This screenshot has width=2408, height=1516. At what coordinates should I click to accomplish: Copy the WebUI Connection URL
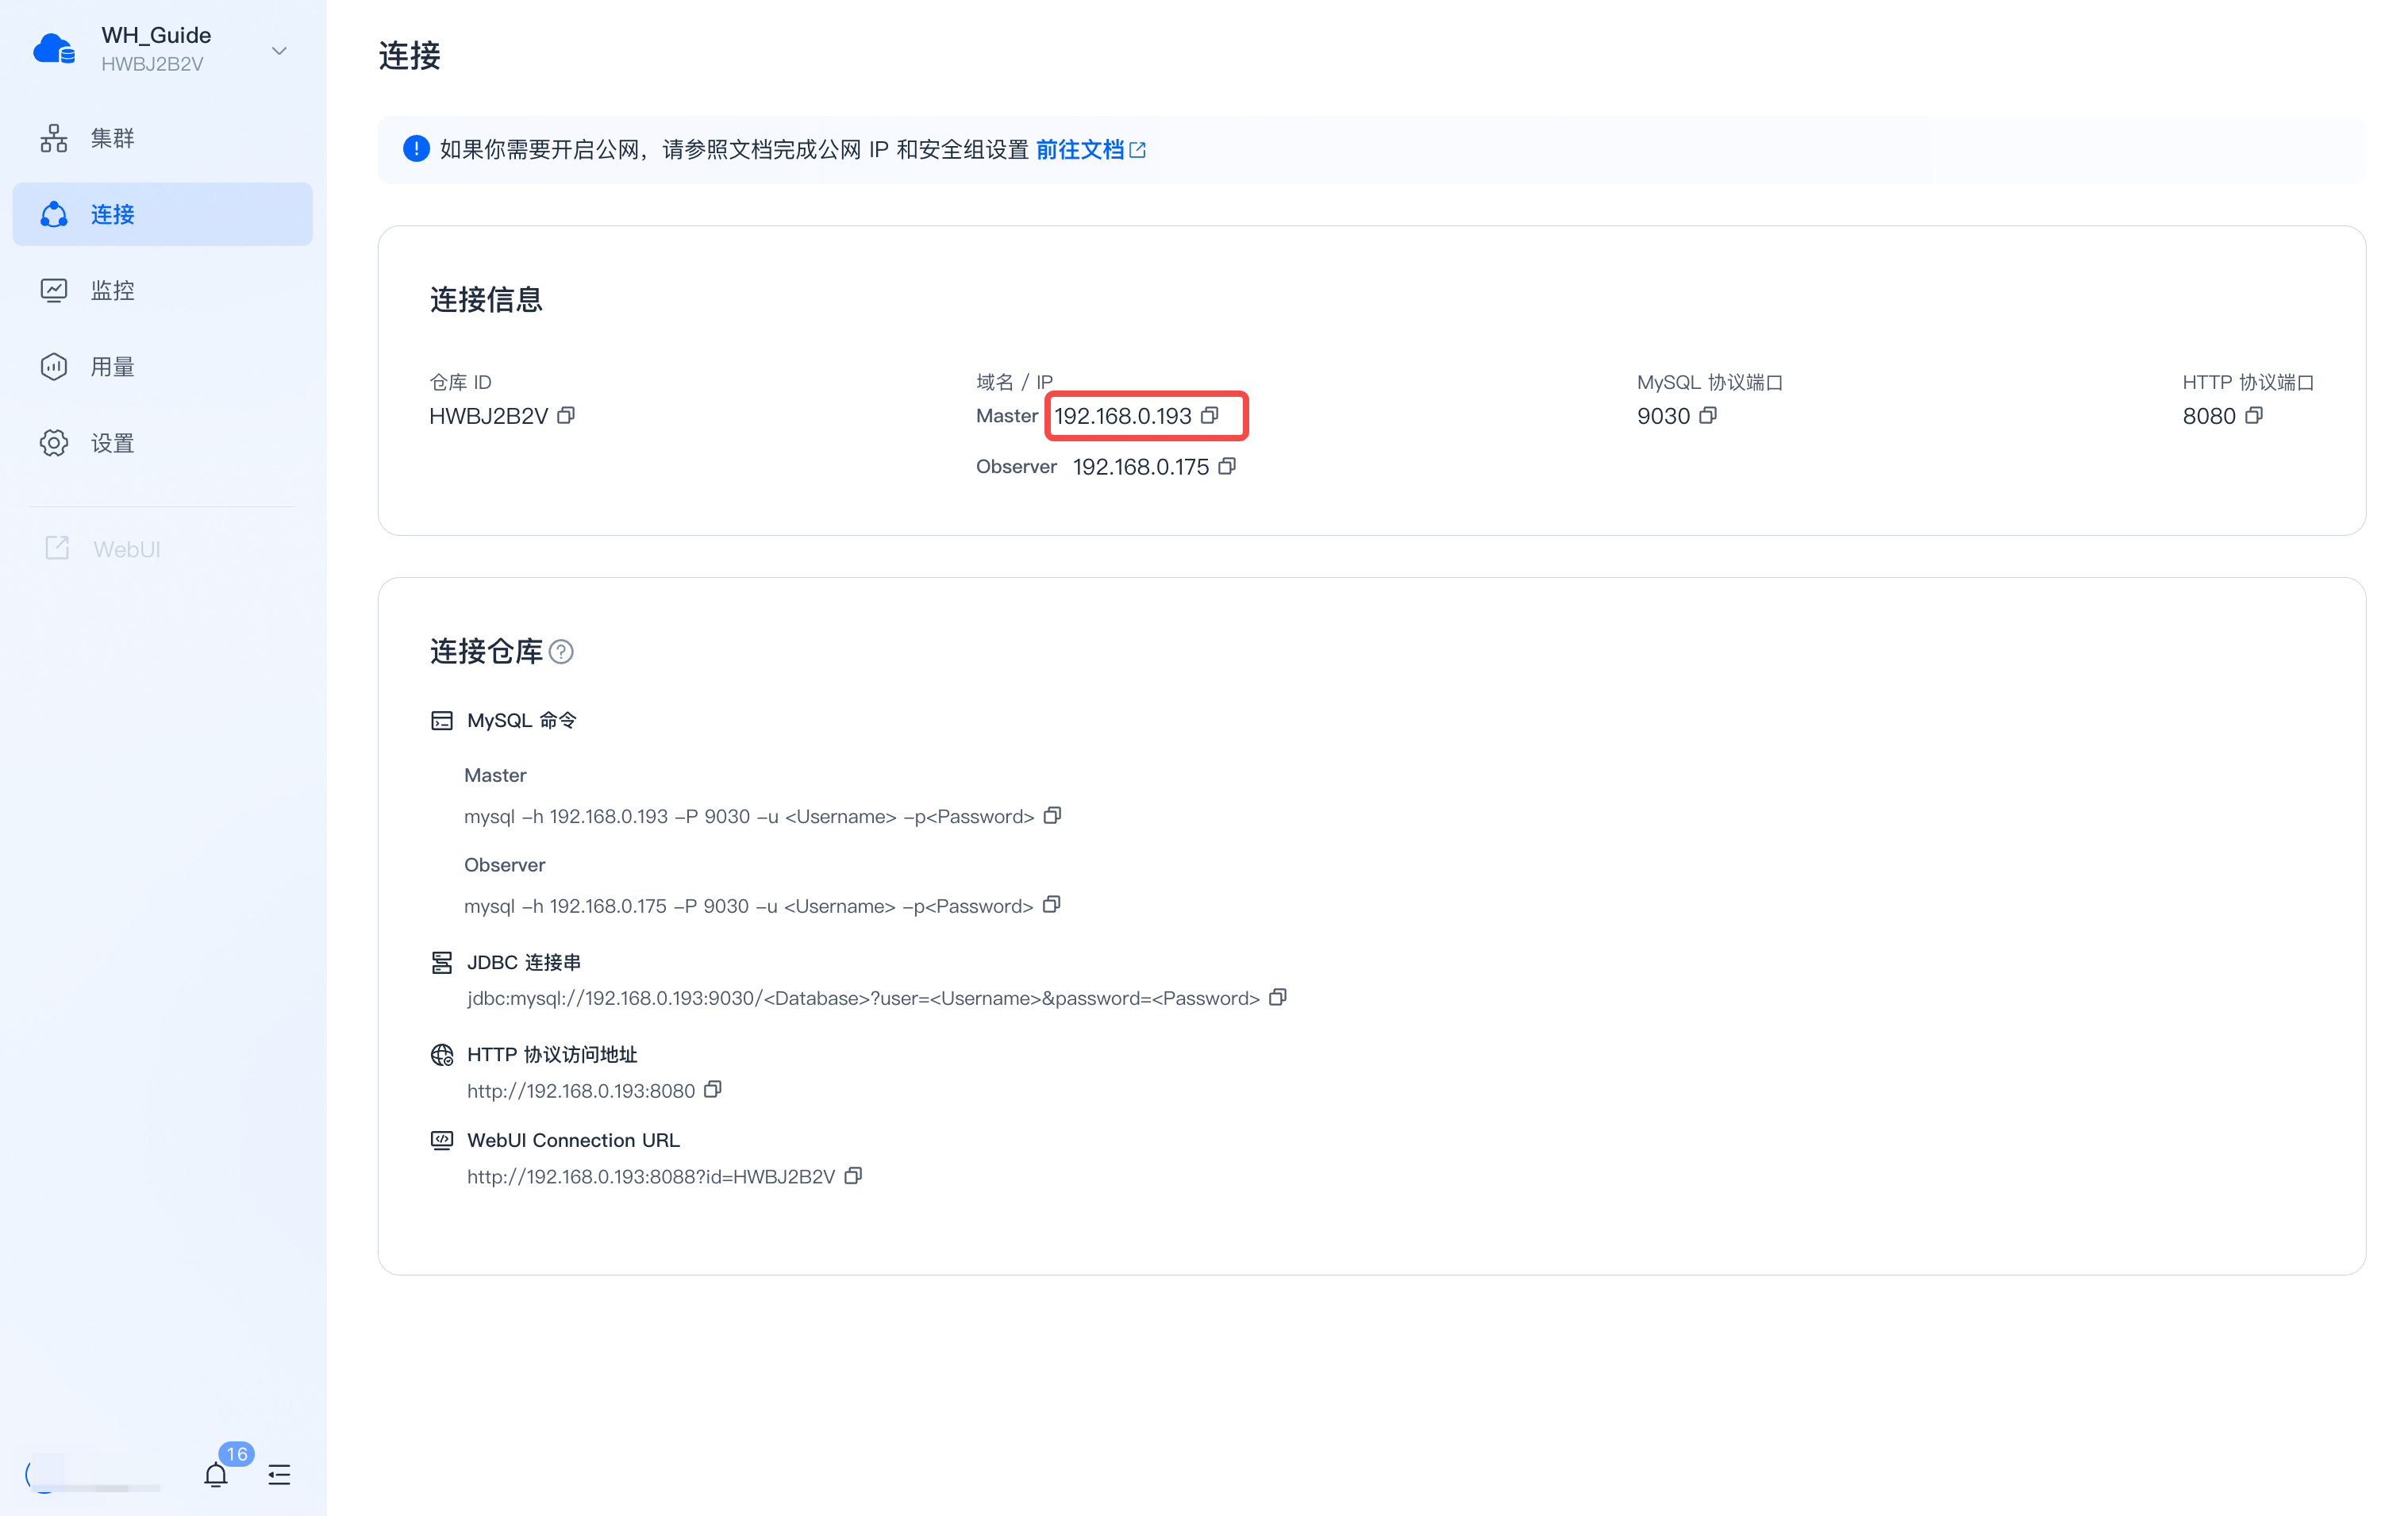click(853, 1176)
